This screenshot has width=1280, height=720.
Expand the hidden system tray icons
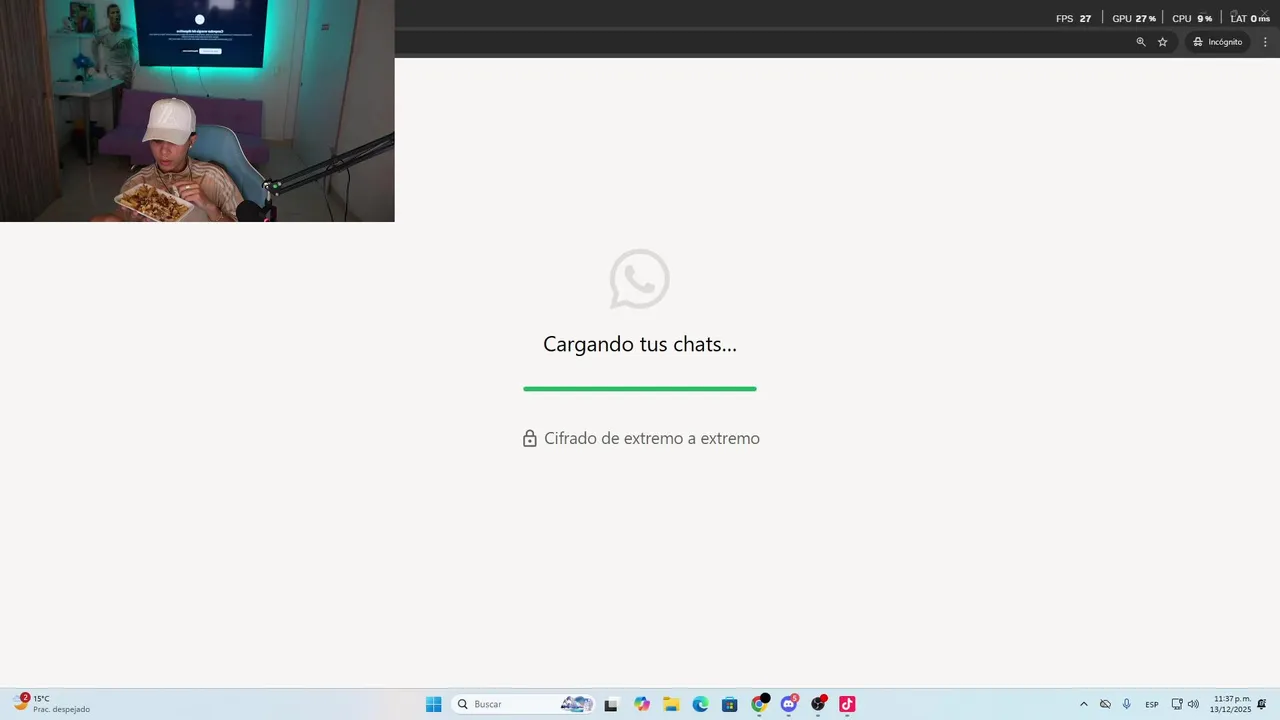pos(1083,704)
